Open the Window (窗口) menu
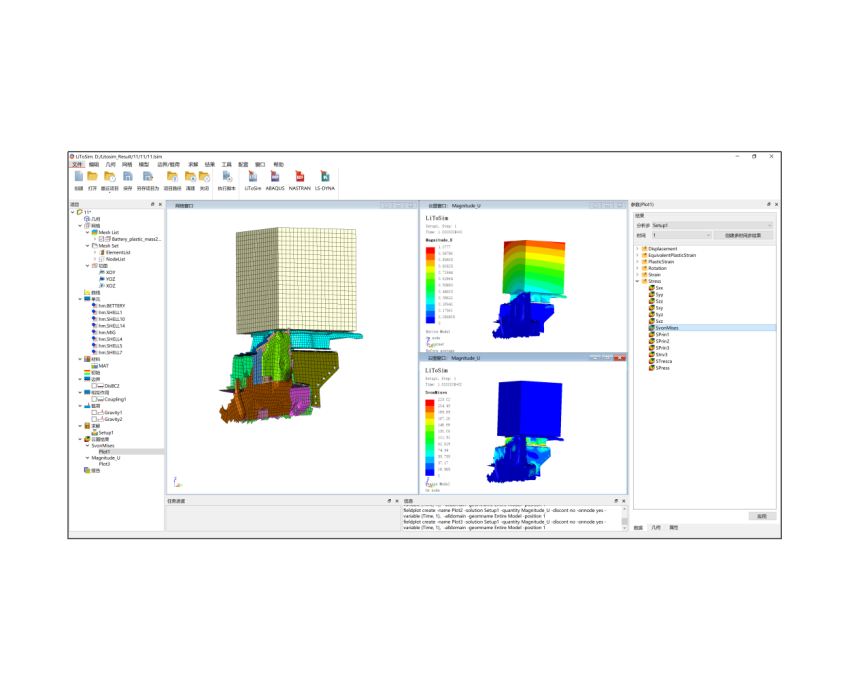 point(260,164)
